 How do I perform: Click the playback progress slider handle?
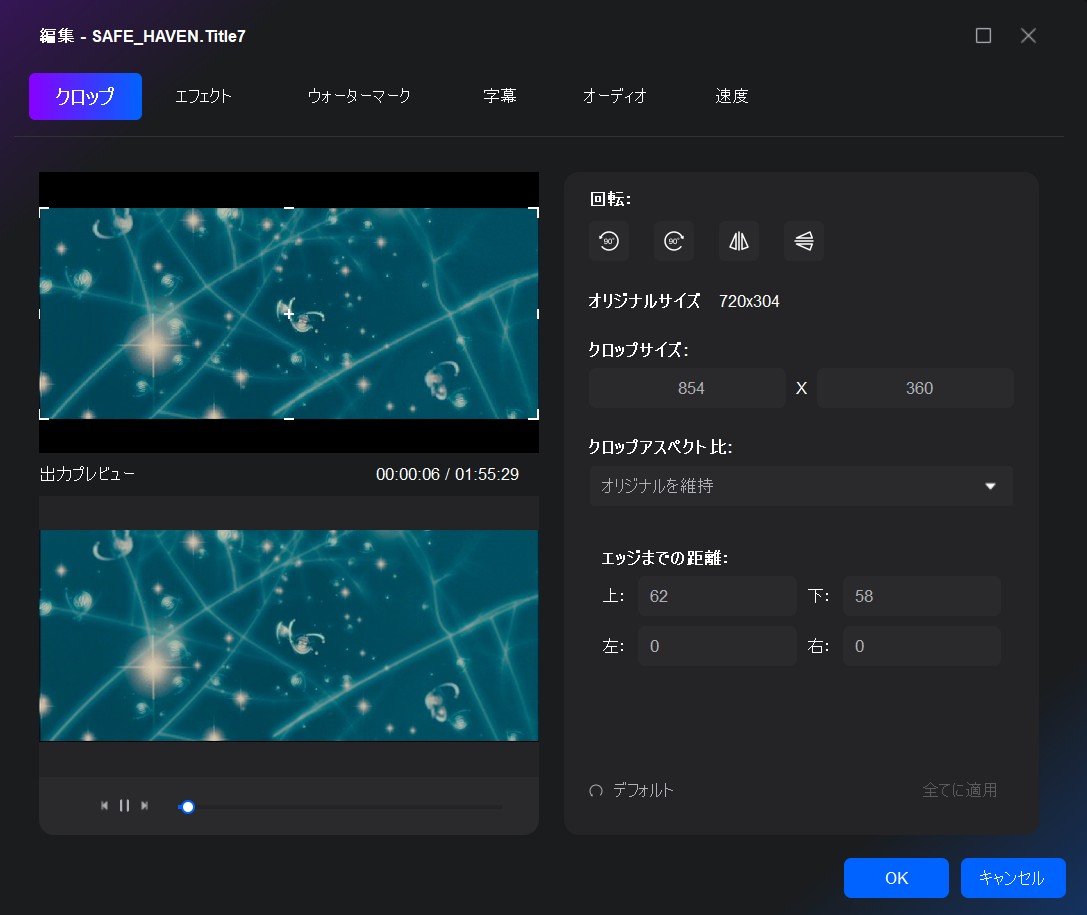(188, 807)
